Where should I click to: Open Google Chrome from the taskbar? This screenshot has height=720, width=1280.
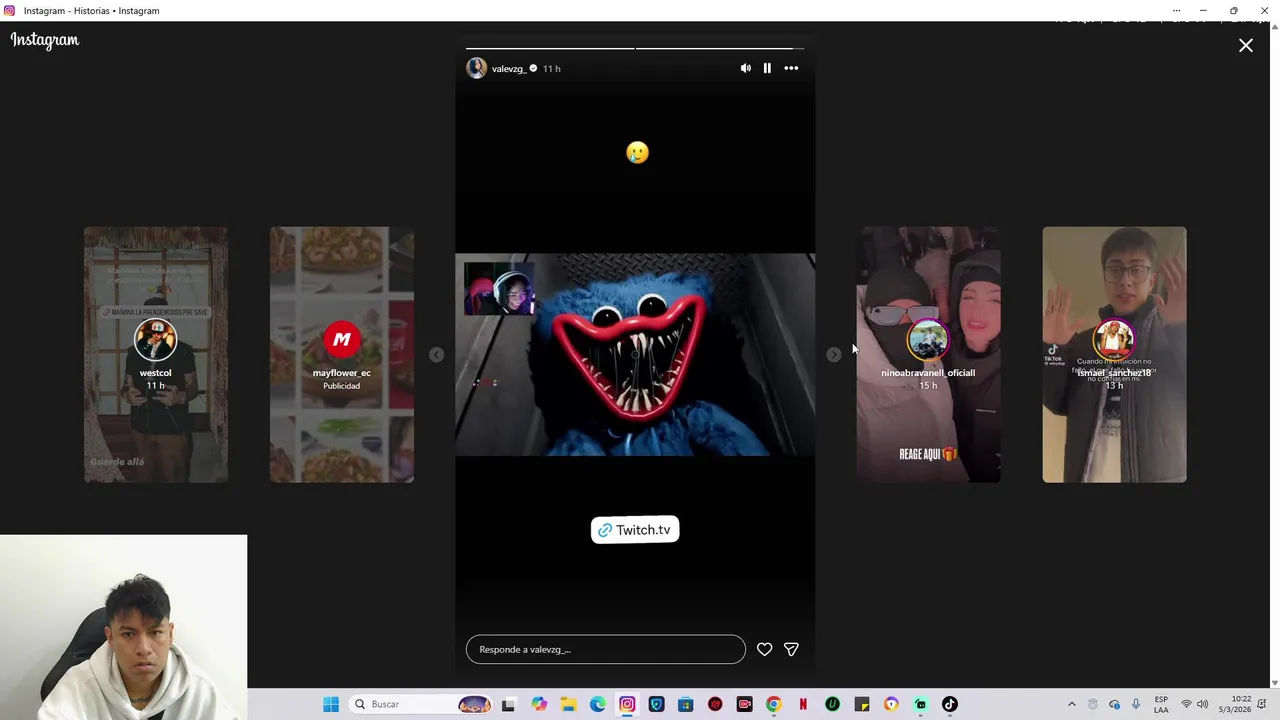tap(773, 704)
